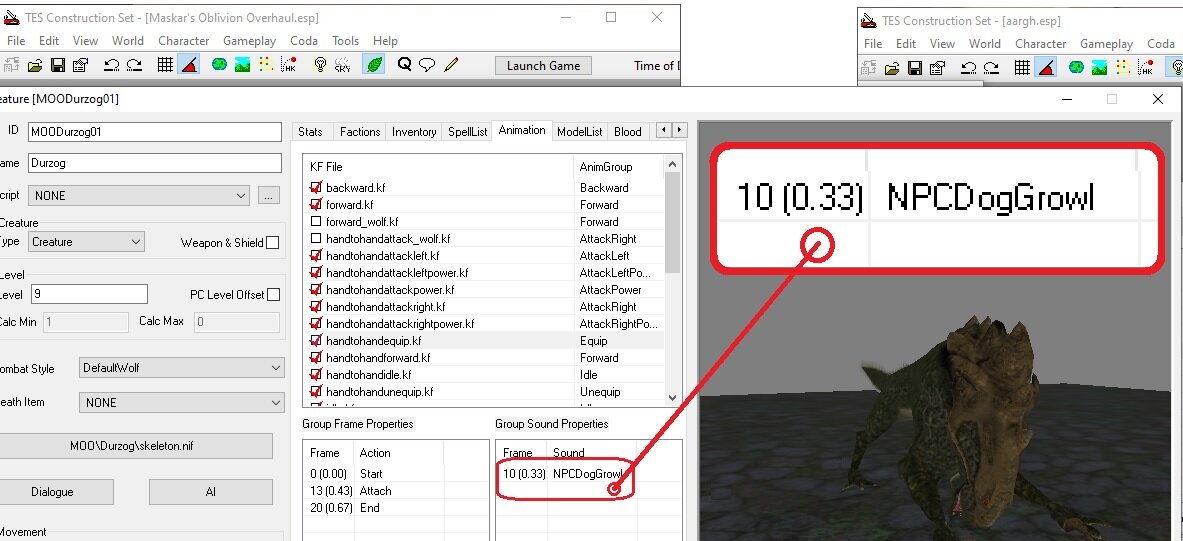Toggle the light bulb icon in Maskar's Overhaul toolbar
Screen dimensions: 1183x541
pos(320,66)
